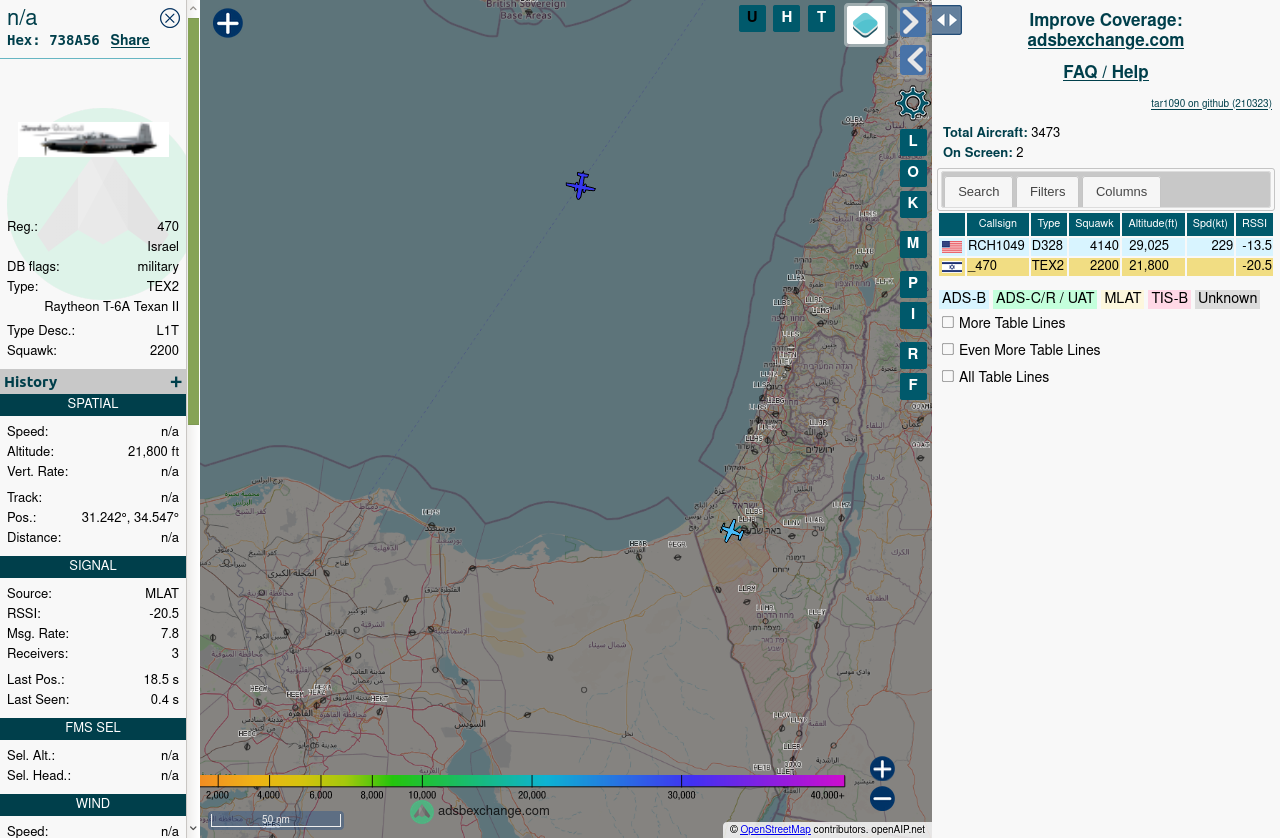Toggle the T map button
The height and width of the screenshot is (838, 1280).
[821, 18]
